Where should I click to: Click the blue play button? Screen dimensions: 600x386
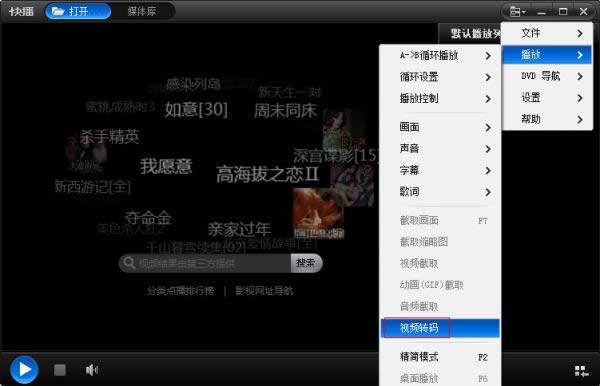point(24,370)
